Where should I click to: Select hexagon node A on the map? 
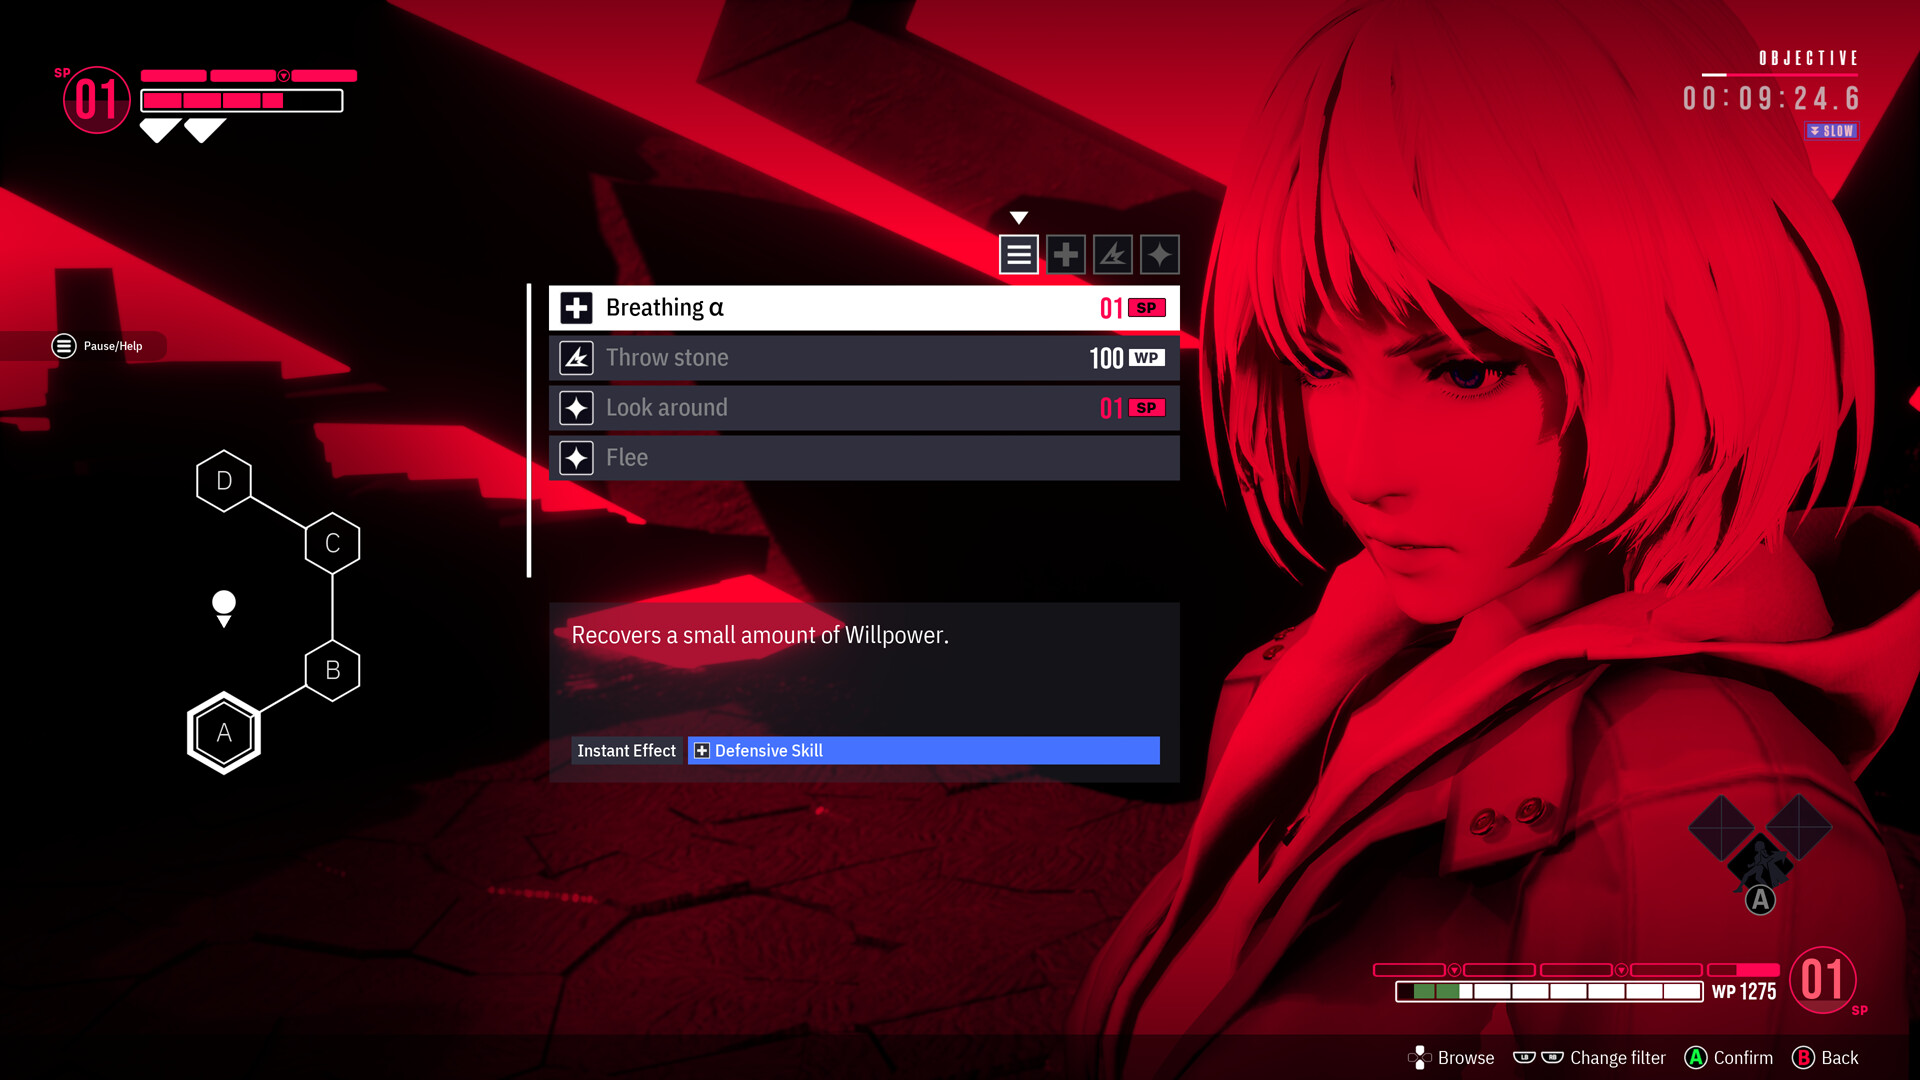(x=223, y=732)
